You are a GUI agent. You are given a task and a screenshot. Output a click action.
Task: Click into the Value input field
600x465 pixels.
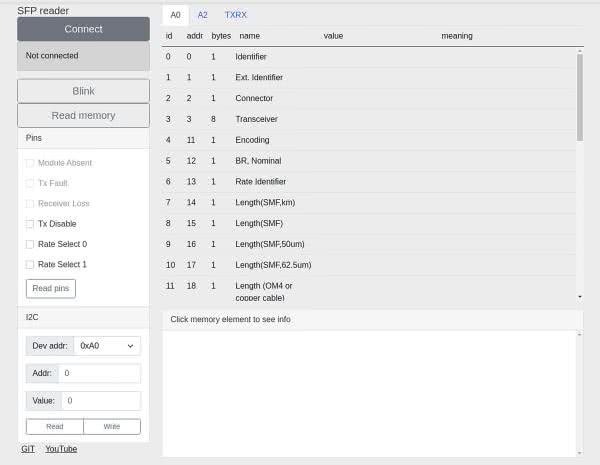click(99, 400)
